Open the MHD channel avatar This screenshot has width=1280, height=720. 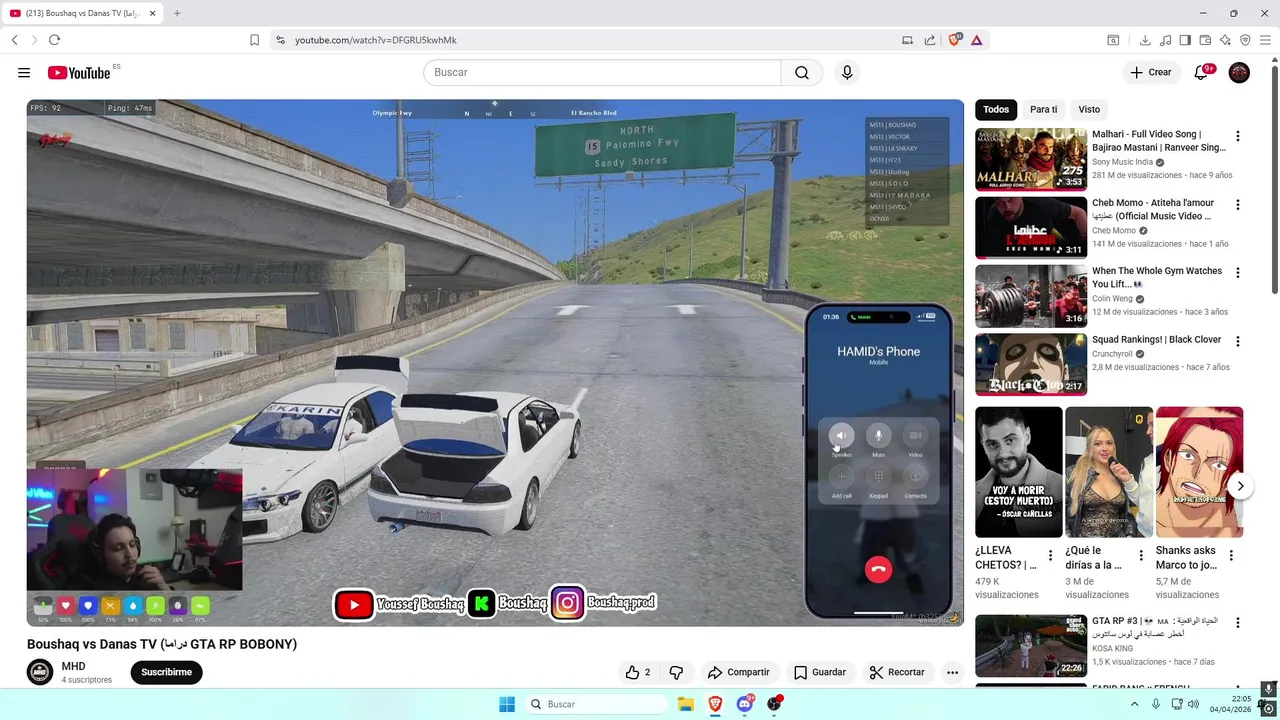(x=40, y=672)
